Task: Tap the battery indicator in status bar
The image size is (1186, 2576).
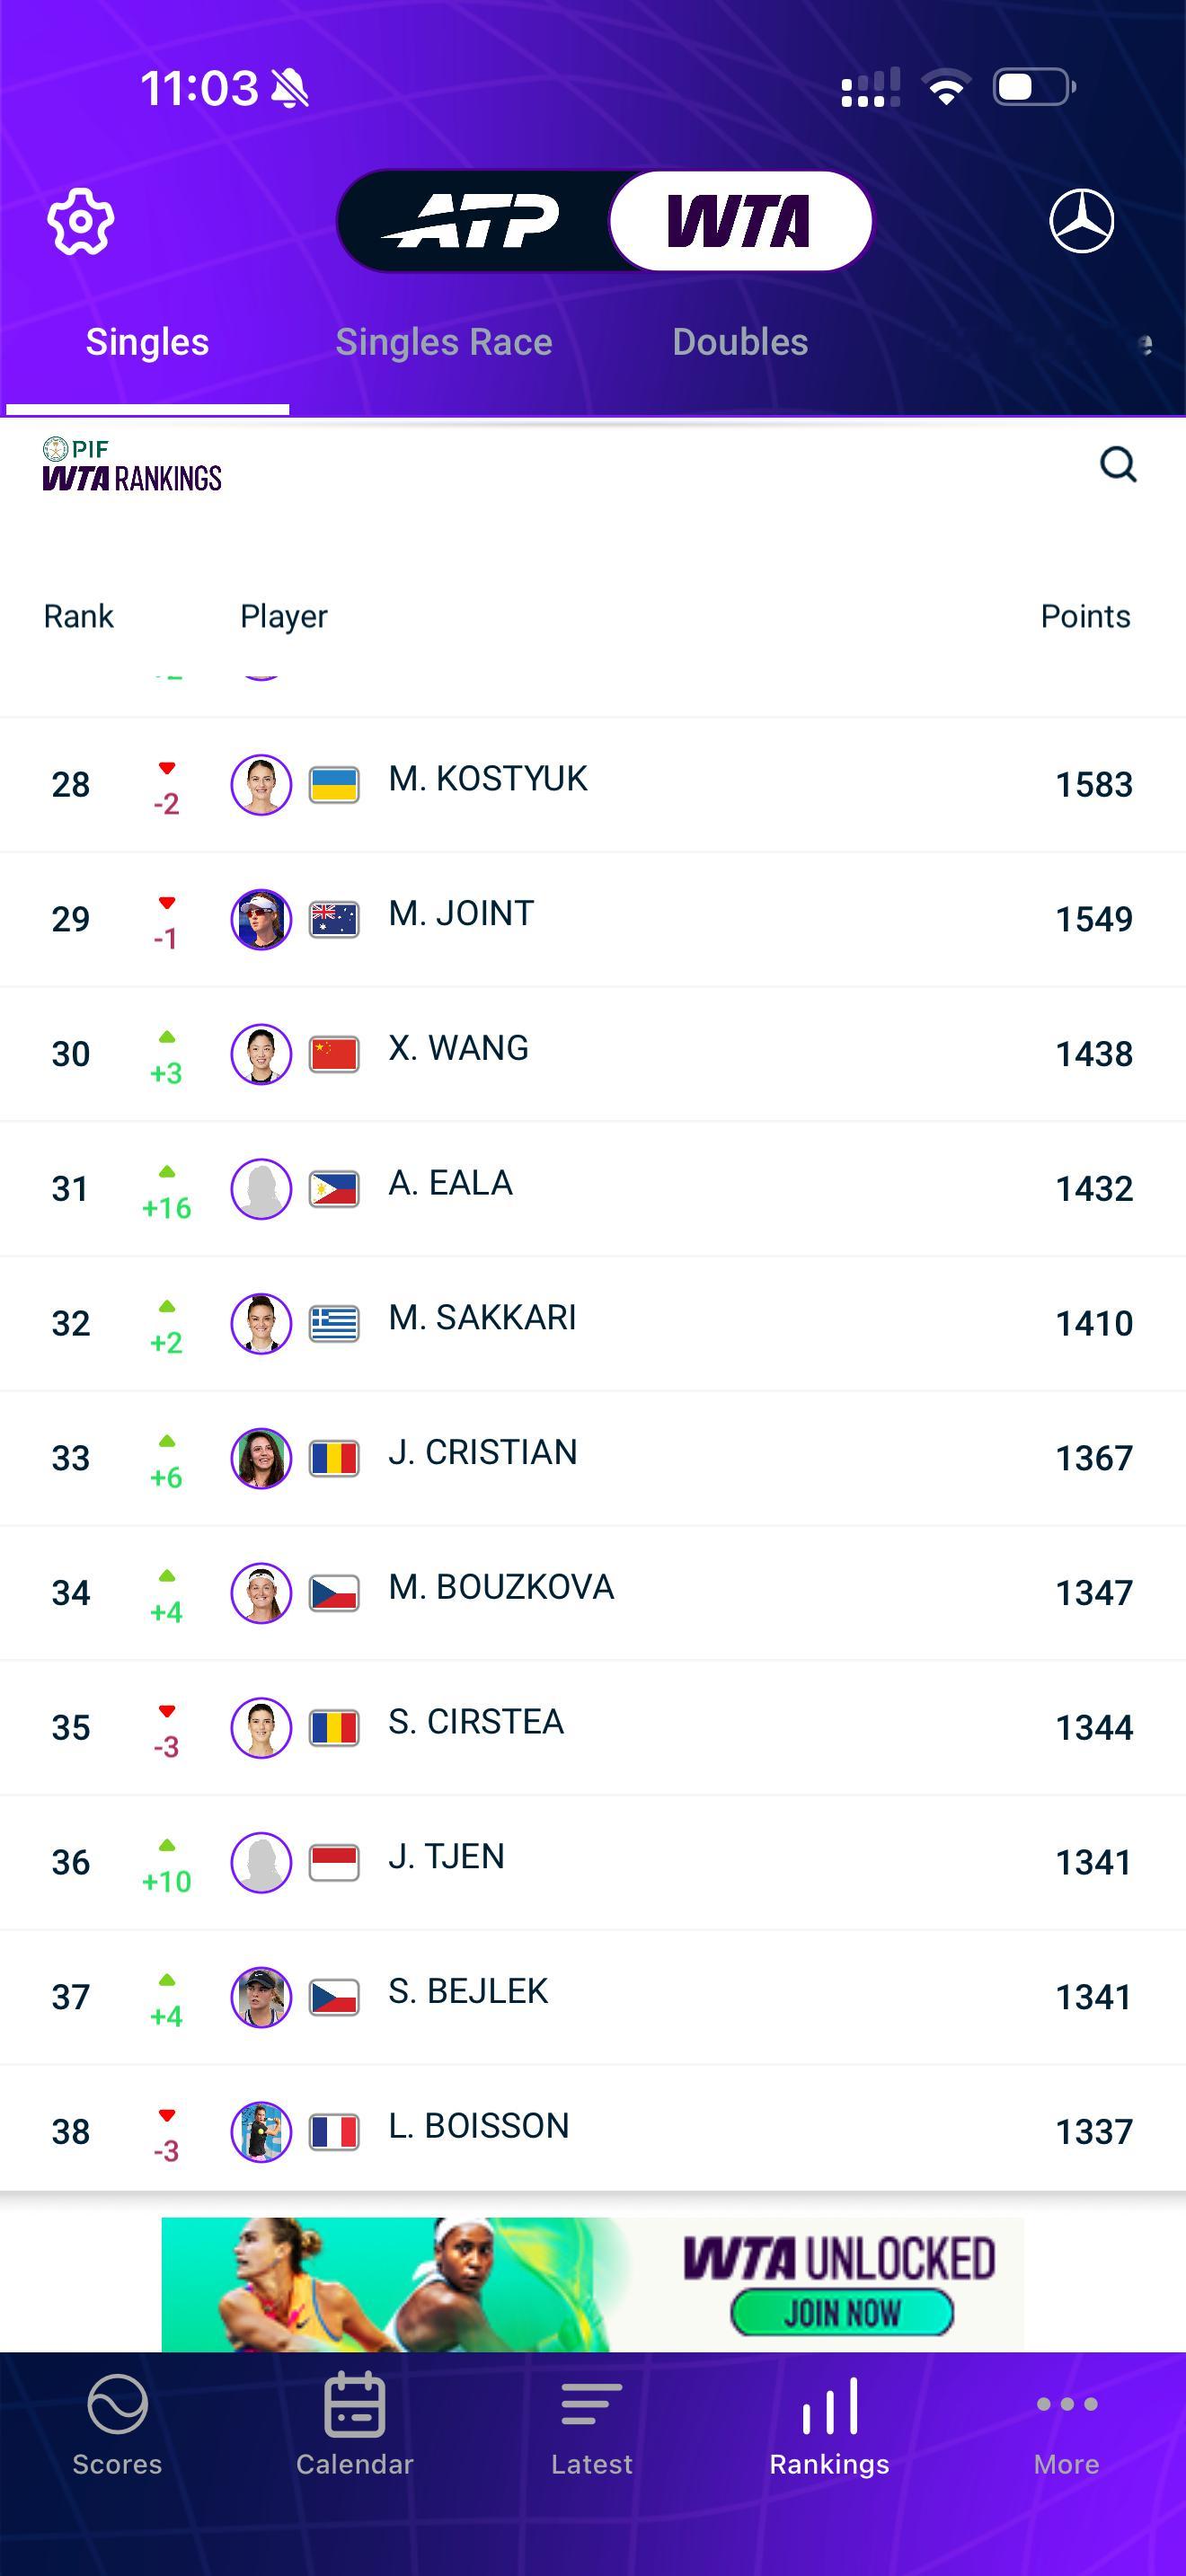Action: point(1031,88)
